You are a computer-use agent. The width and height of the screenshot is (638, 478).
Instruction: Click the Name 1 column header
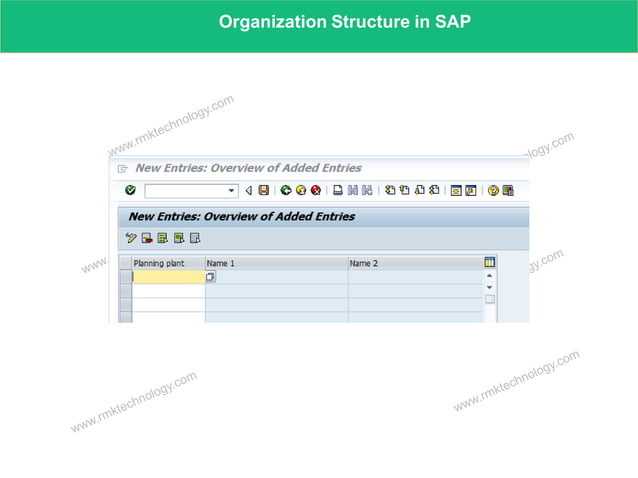click(x=277, y=263)
